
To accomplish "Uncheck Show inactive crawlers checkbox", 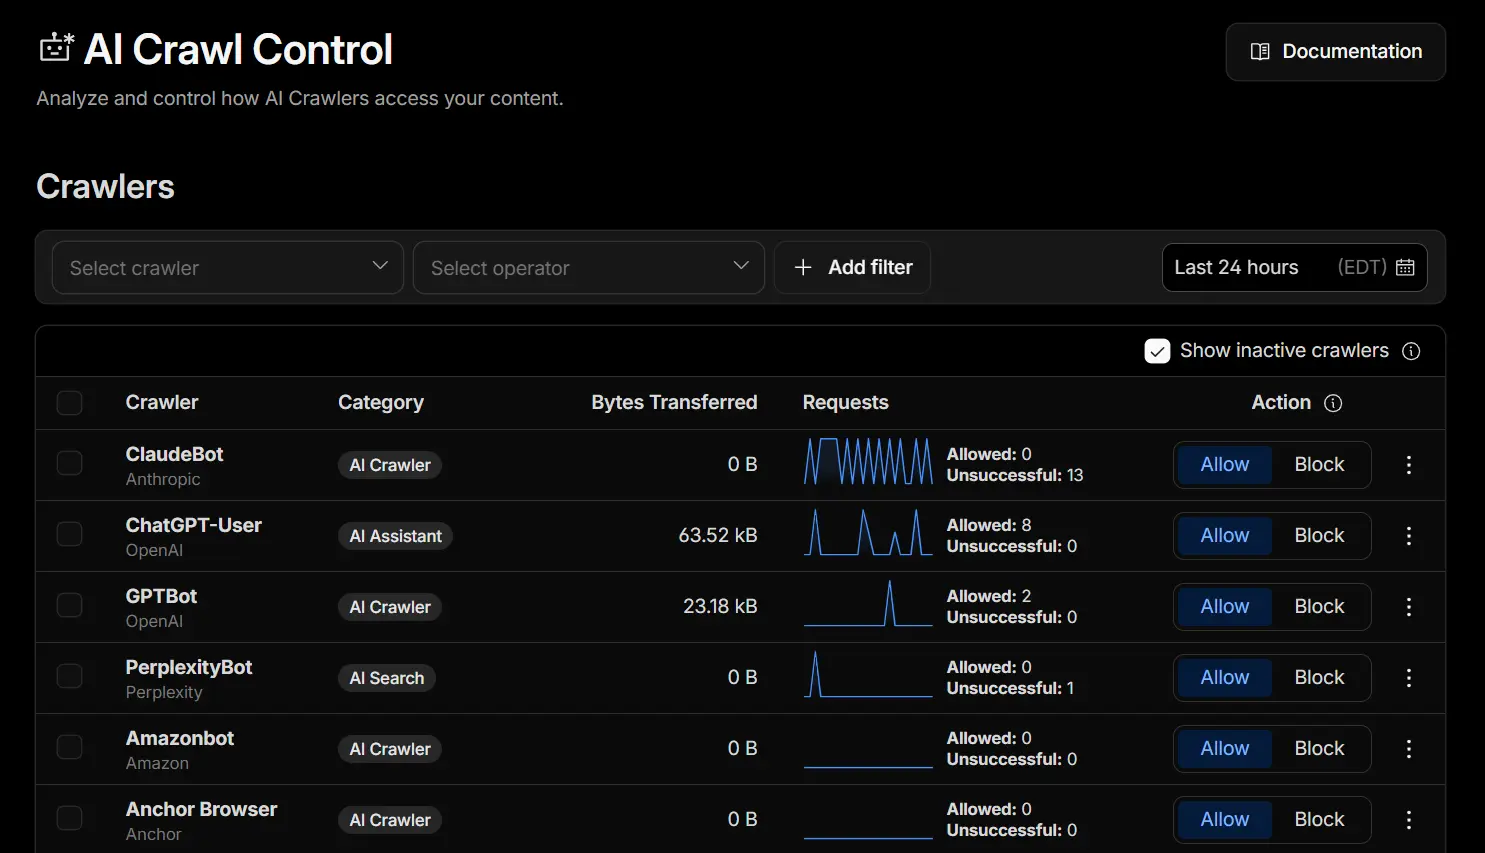I will [x=1157, y=351].
